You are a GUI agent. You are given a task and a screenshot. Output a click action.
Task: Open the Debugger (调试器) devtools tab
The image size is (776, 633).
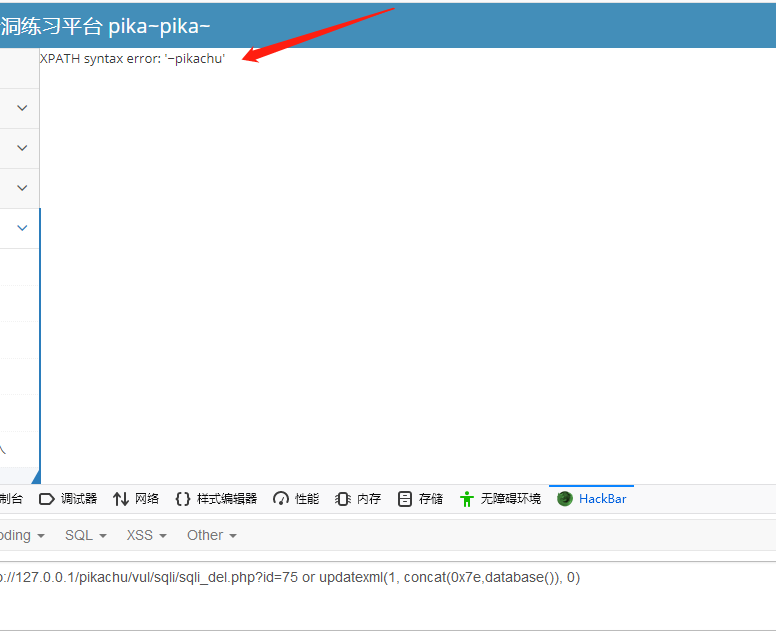pos(68,498)
